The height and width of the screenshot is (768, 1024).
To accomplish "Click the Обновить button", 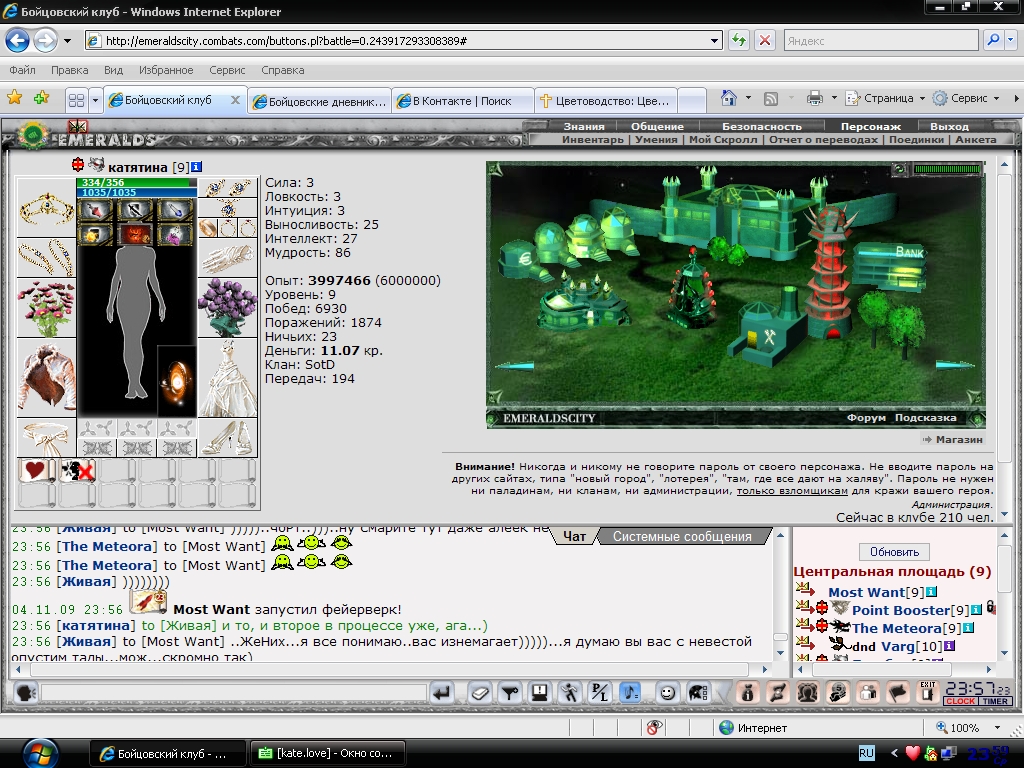I will (894, 552).
